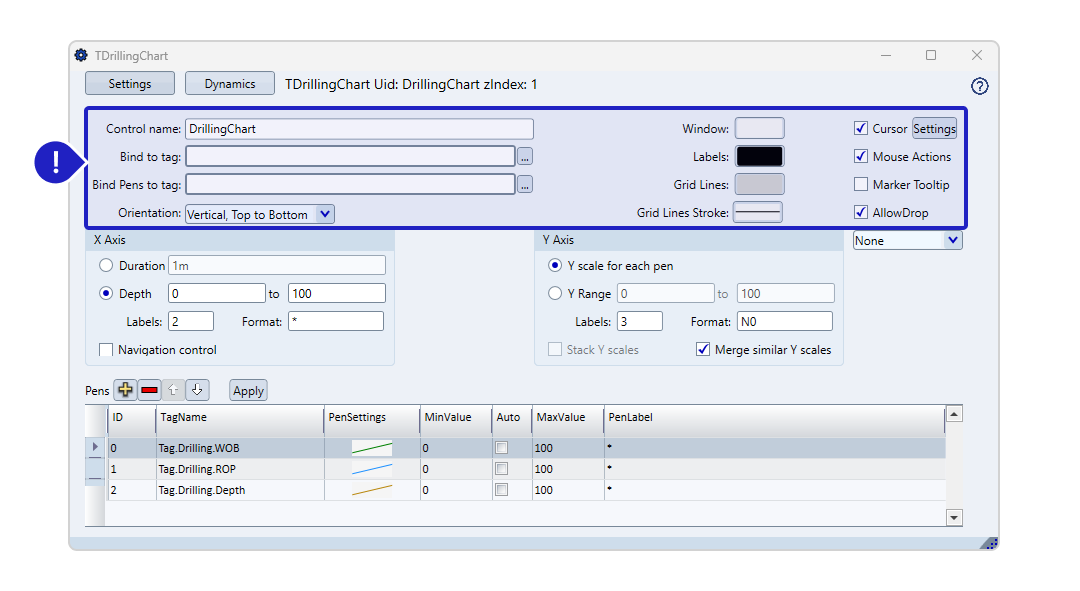1080x591 pixels.
Task: Remove the selected pen with the red minus icon
Action: point(150,390)
